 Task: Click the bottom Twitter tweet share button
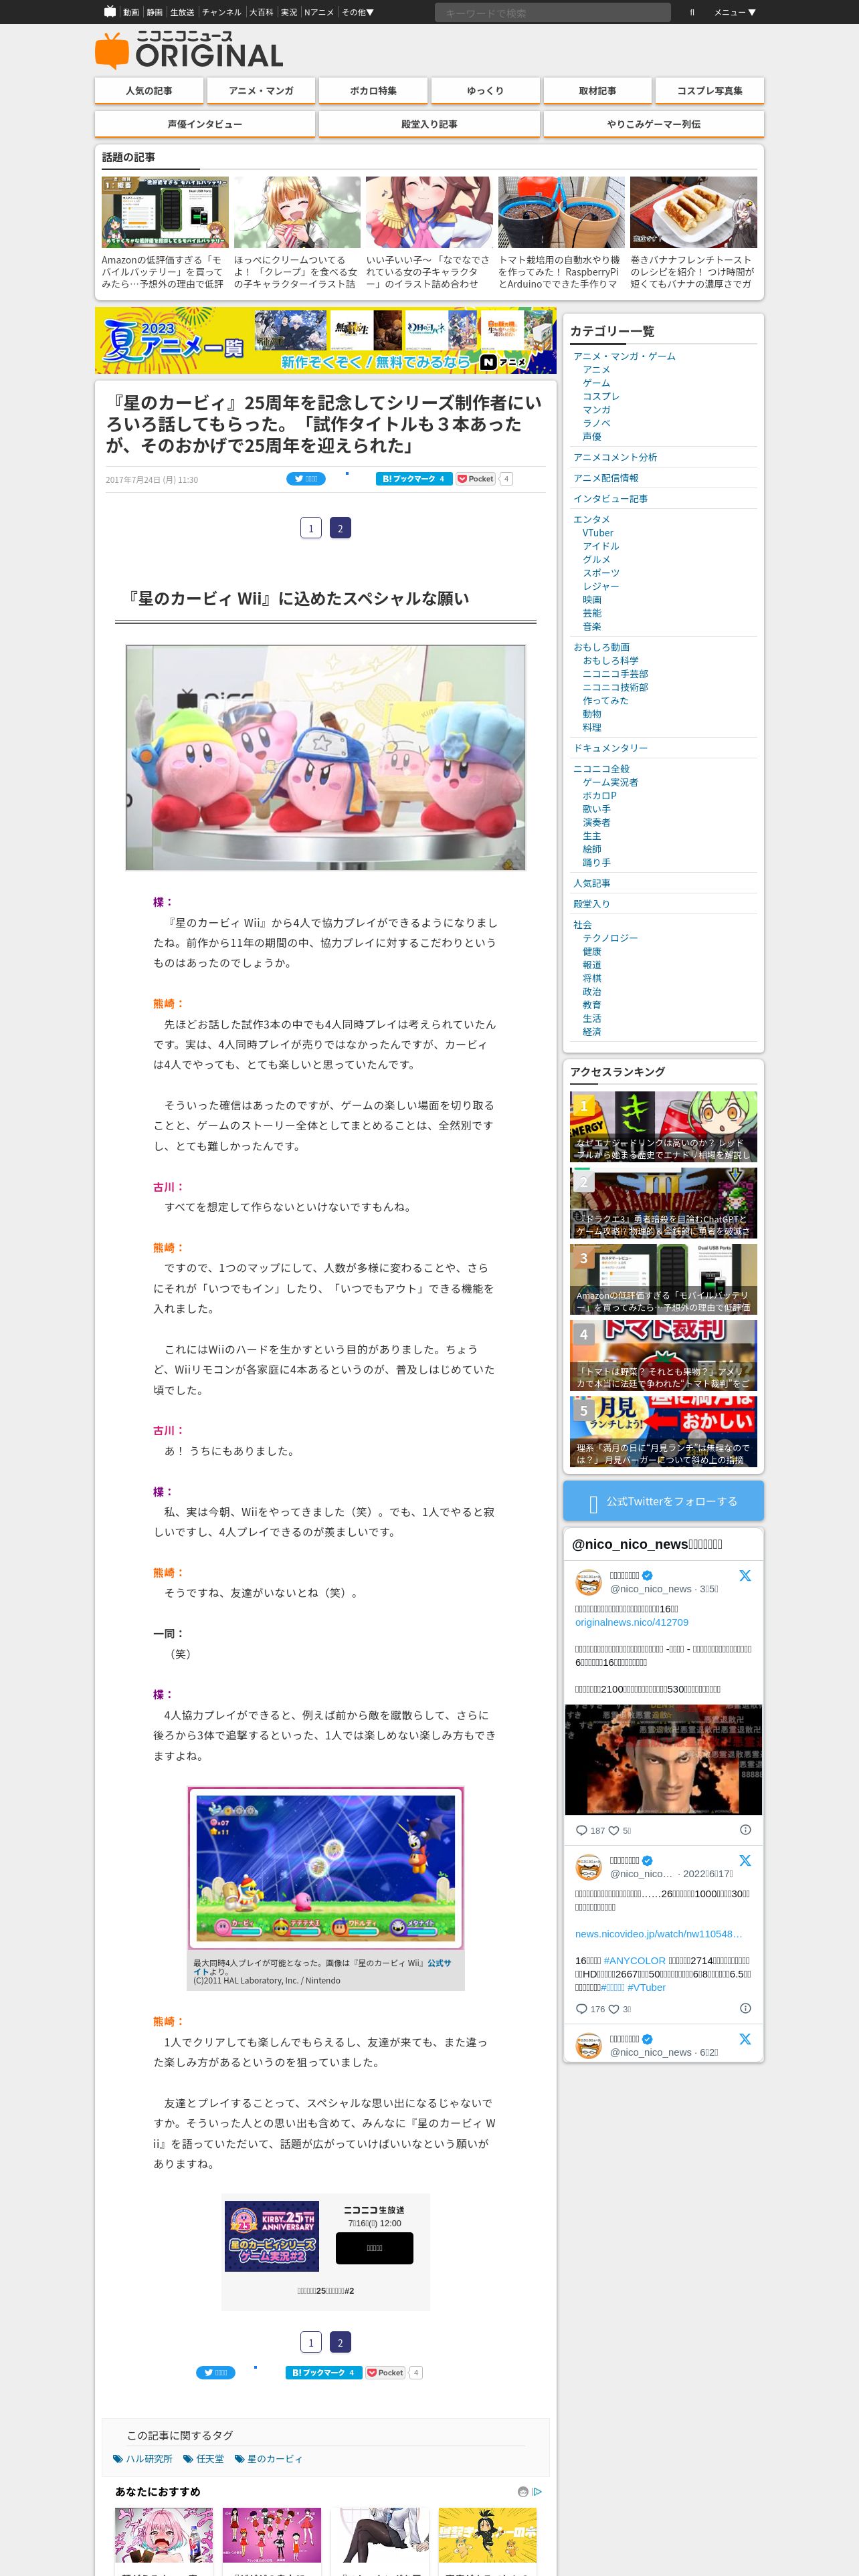coord(216,2372)
